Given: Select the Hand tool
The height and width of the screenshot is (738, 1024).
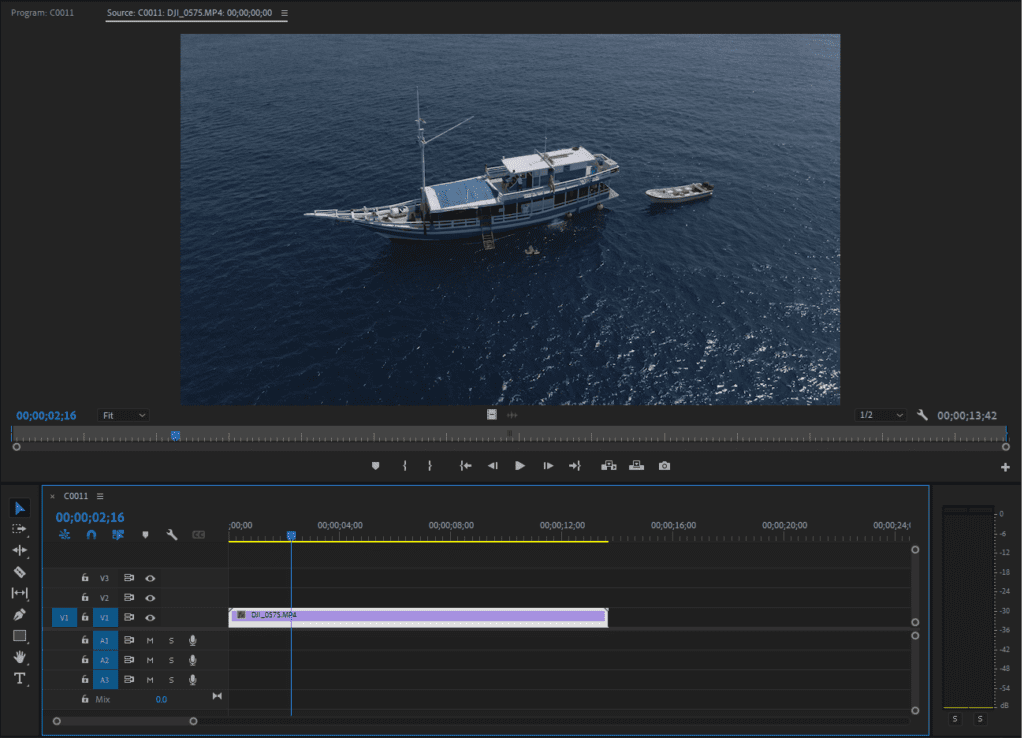Looking at the screenshot, I should 20,657.
